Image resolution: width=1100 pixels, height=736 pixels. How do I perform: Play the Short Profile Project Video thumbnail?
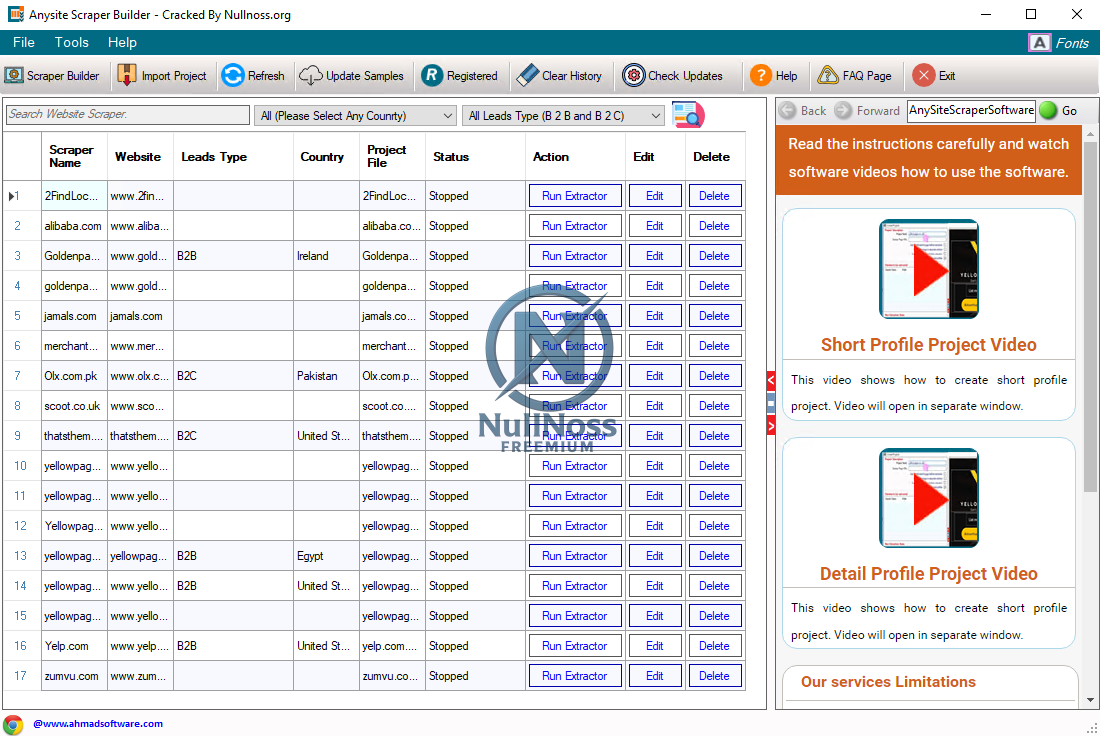(928, 269)
